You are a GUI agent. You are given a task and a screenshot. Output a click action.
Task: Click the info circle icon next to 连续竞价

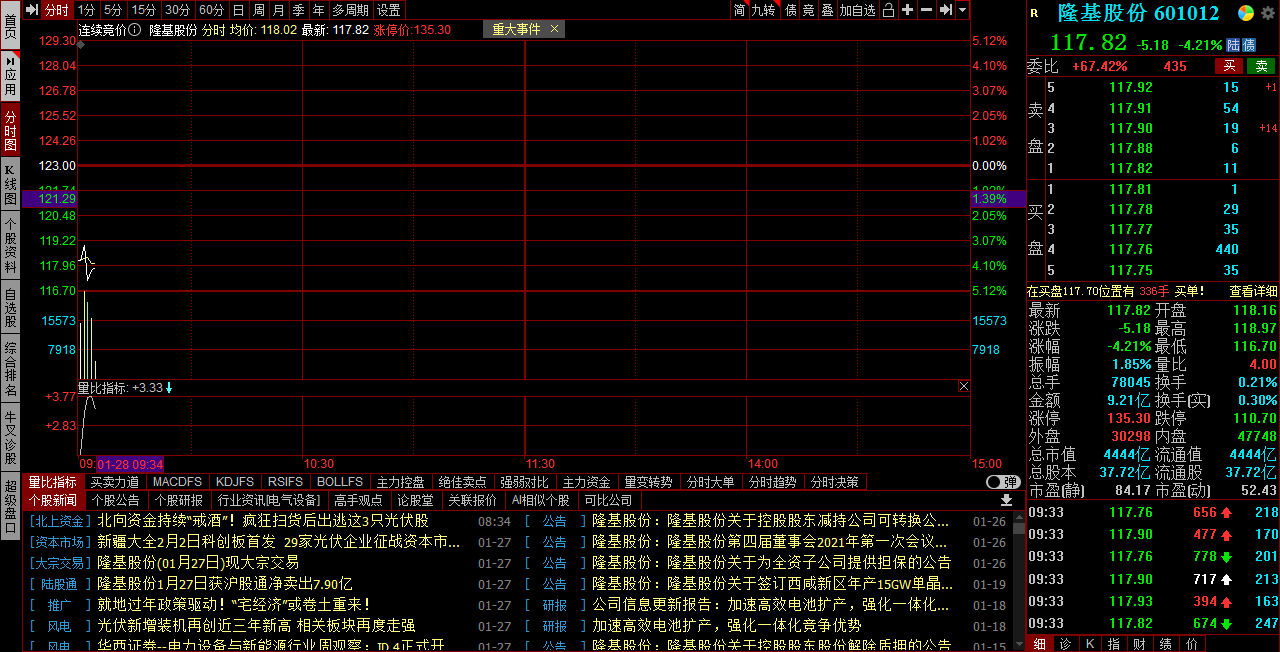135,29
